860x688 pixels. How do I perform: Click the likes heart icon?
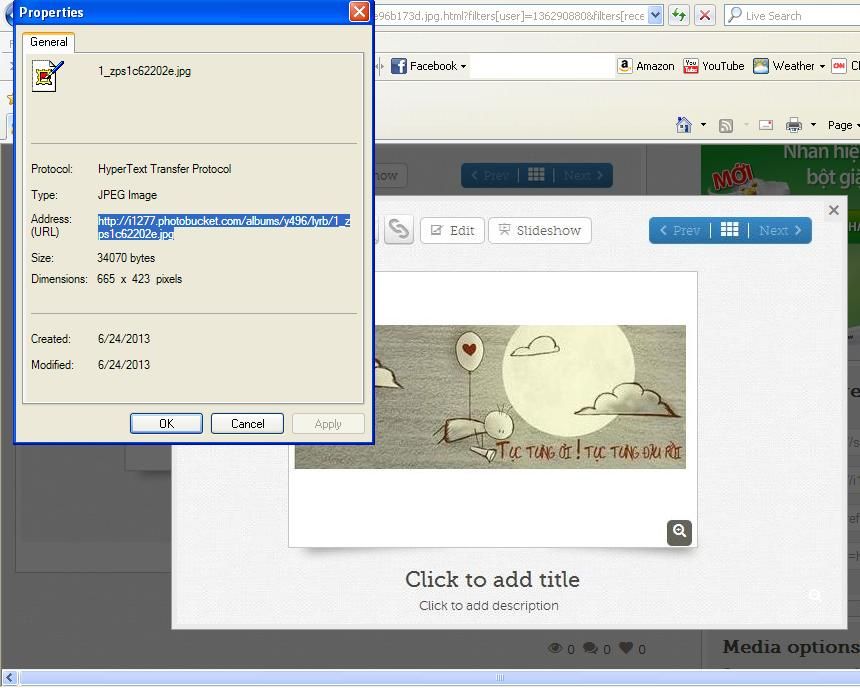tap(626, 648)
